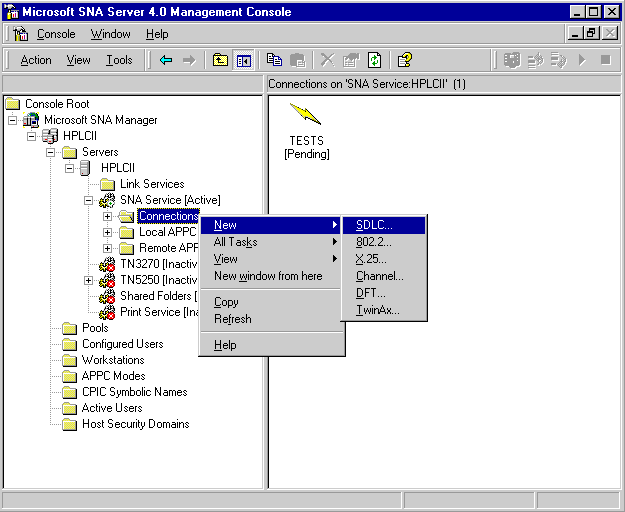Open the Action toolbar menu
The height and width of the screenshot is (512, 625).
coord(36,60)
